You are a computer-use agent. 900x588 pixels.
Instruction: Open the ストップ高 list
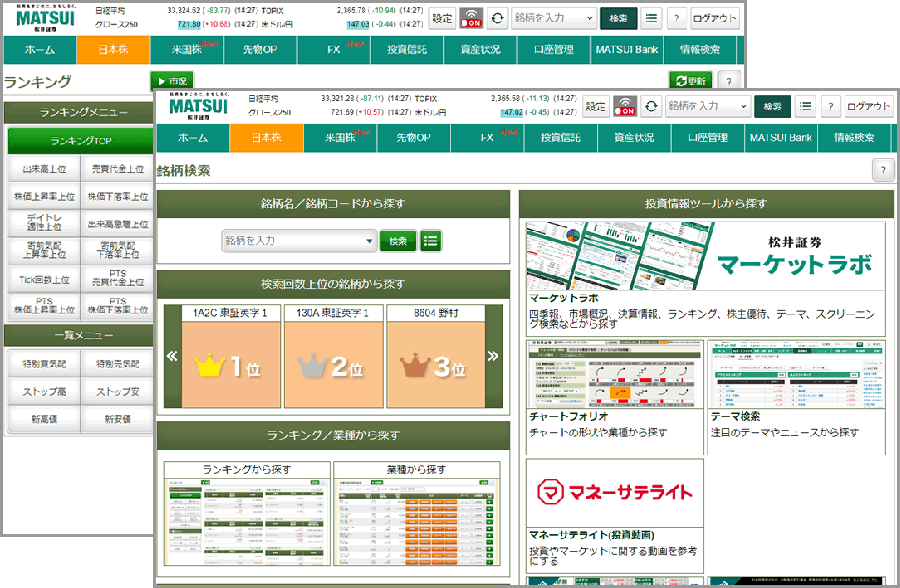(44, 392)
